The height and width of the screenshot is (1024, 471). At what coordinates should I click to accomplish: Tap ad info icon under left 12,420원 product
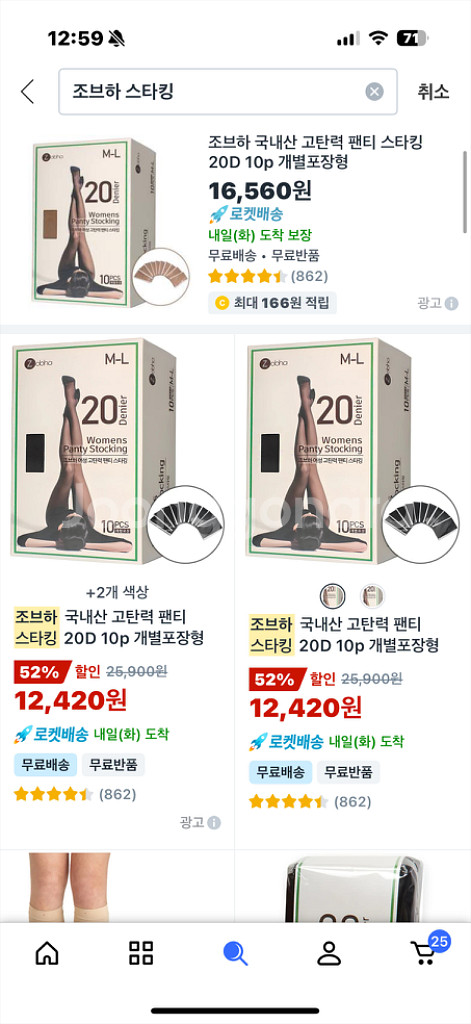coord(214,823)
